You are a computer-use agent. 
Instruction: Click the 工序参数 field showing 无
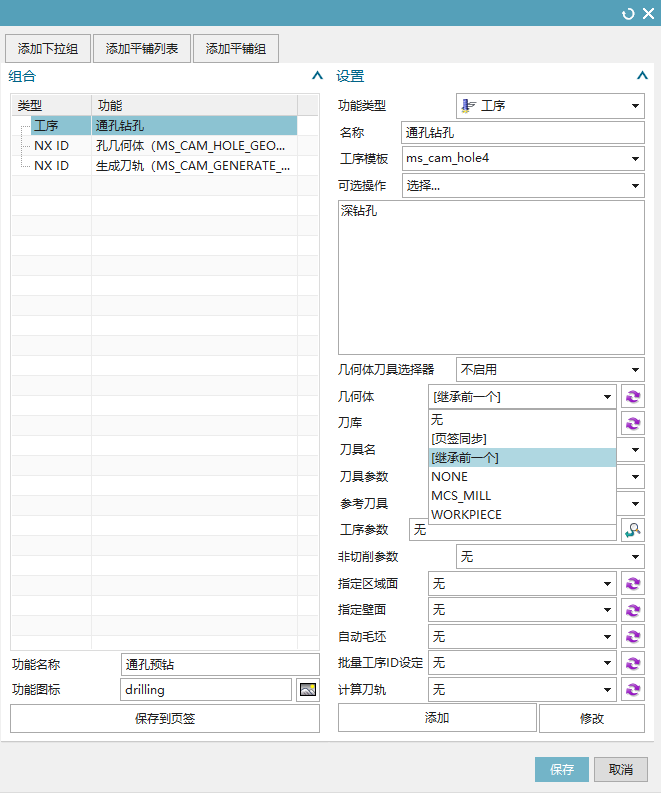(512, 530)
